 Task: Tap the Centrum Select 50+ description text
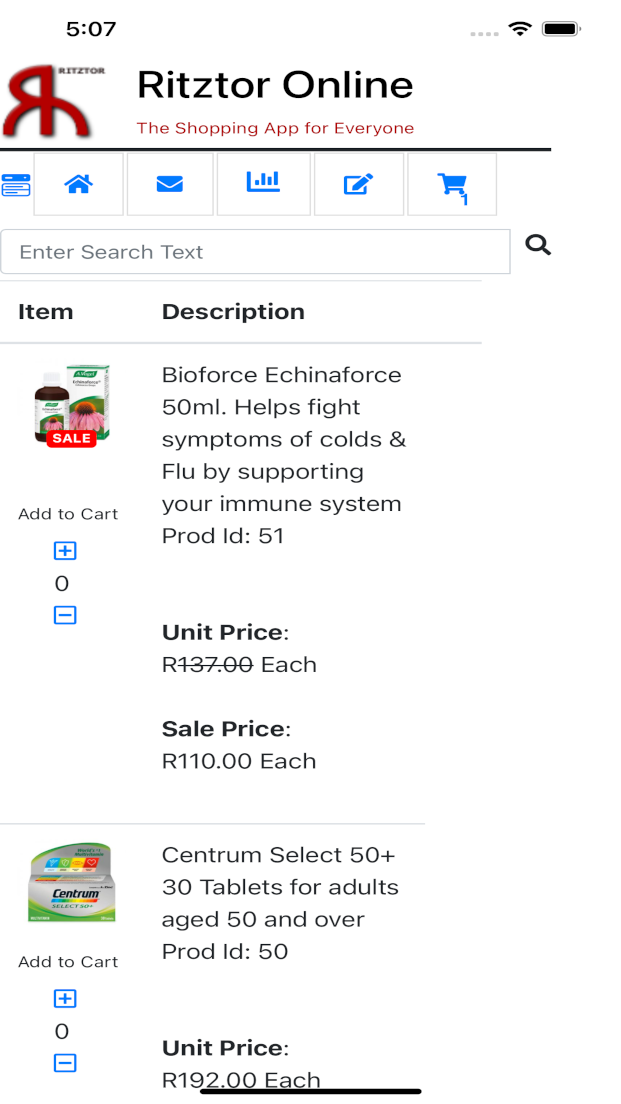coord(280,887)
